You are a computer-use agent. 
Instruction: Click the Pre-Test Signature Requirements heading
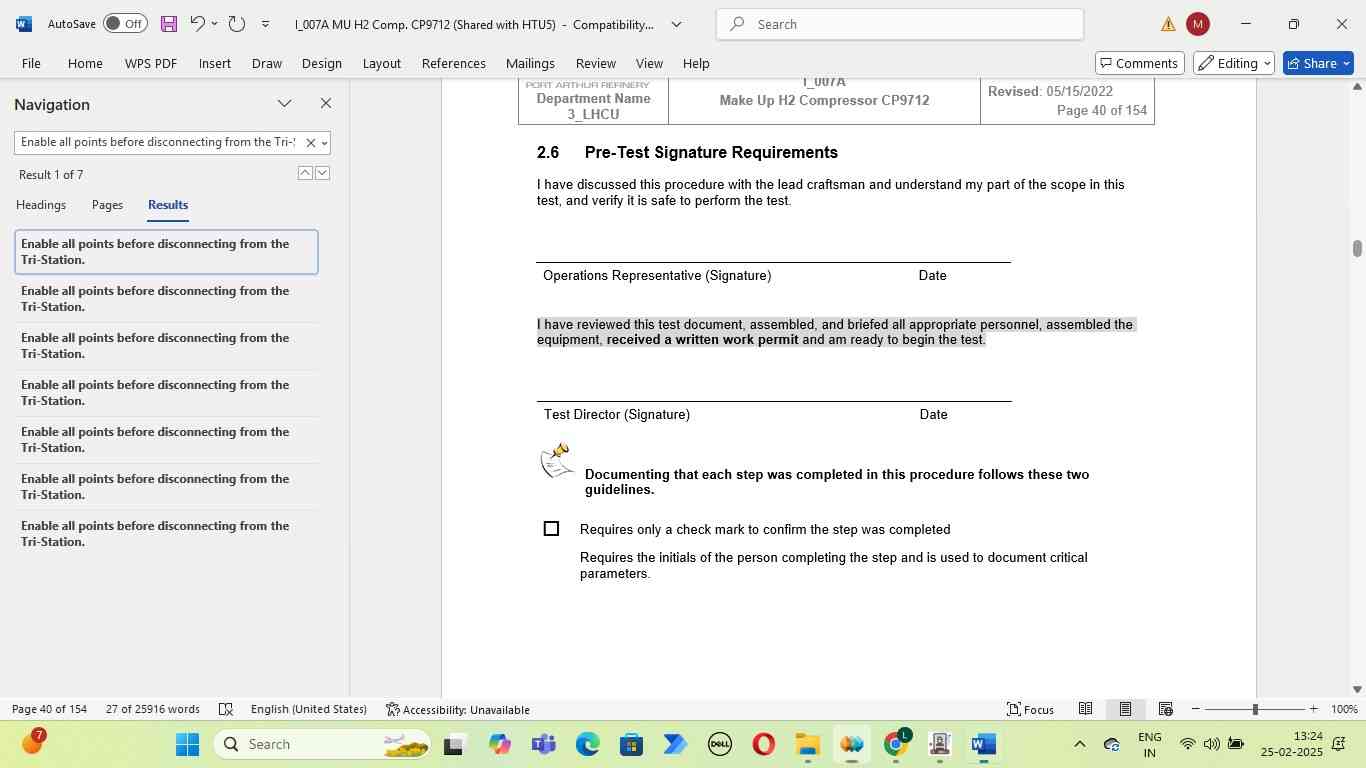[711, 152]
